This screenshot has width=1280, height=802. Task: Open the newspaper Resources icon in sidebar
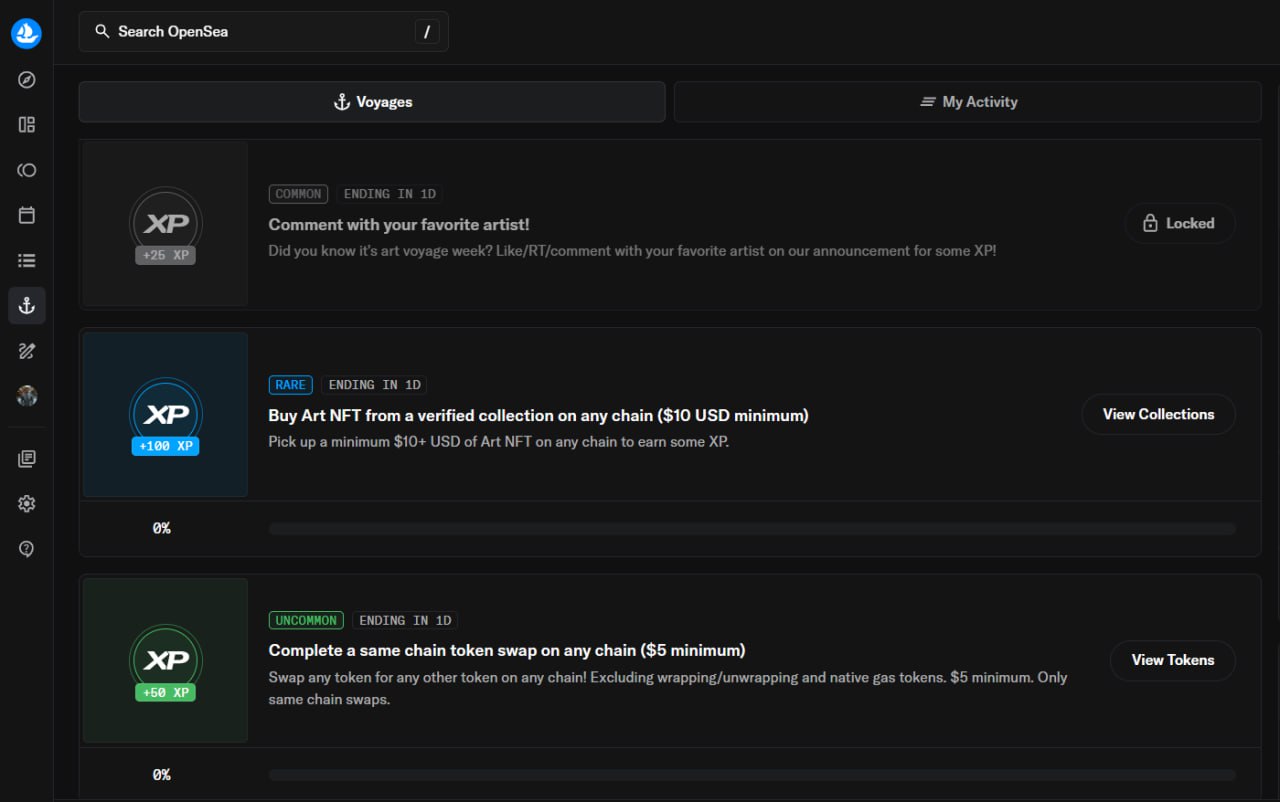tap(27, 459)
